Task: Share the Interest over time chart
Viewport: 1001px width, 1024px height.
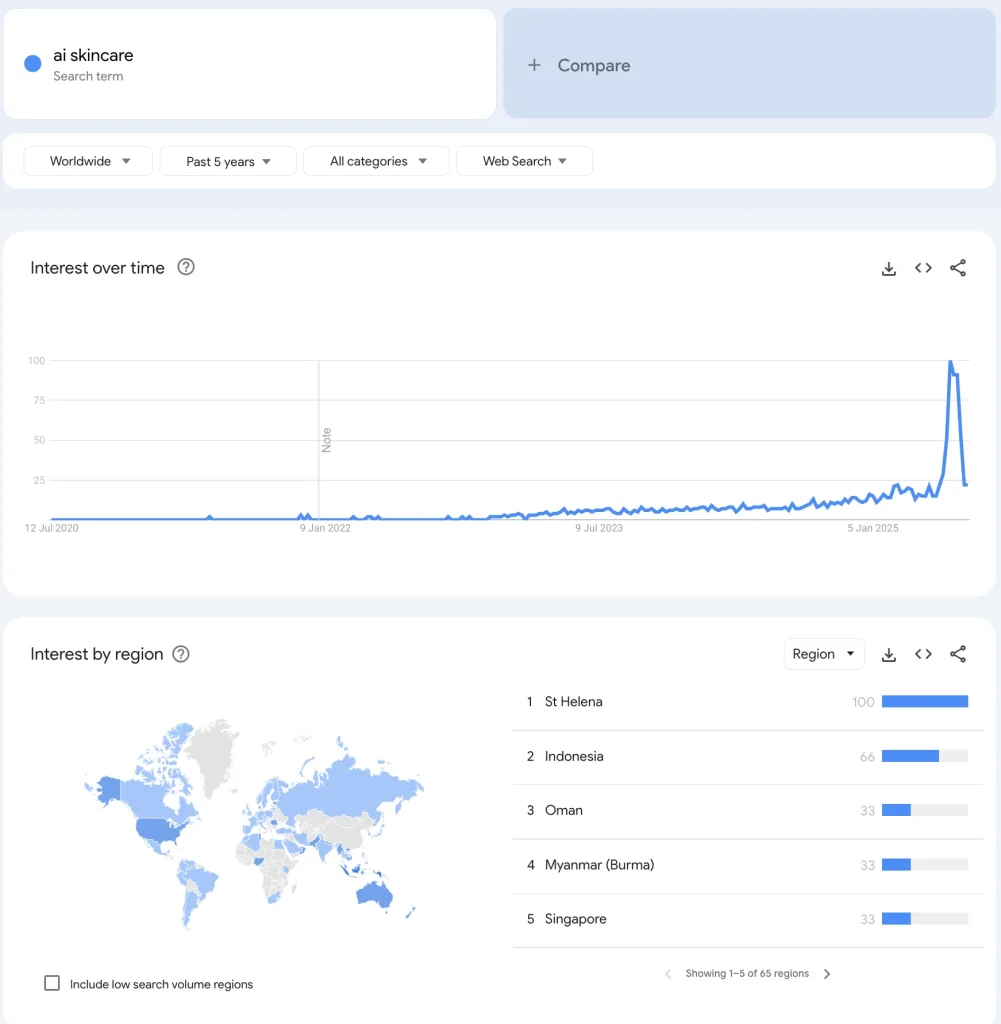Action: point(958,268)
